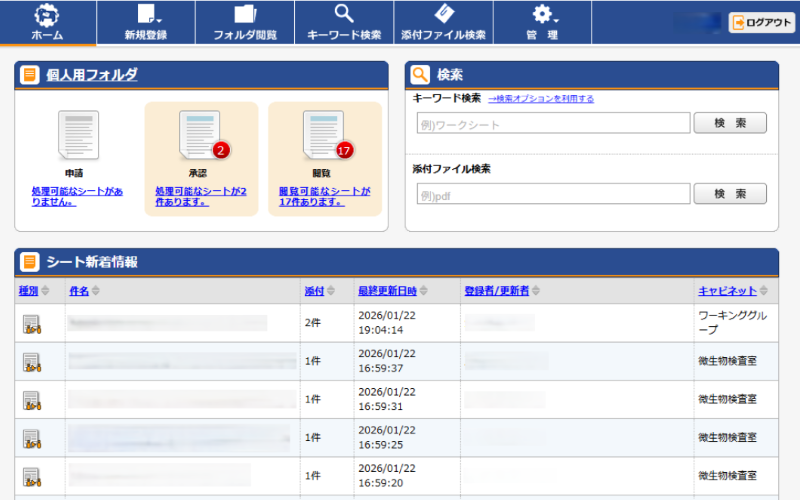
Task: Click the sheet icon in the 16:59:20 row
Action: click(33, 475)
